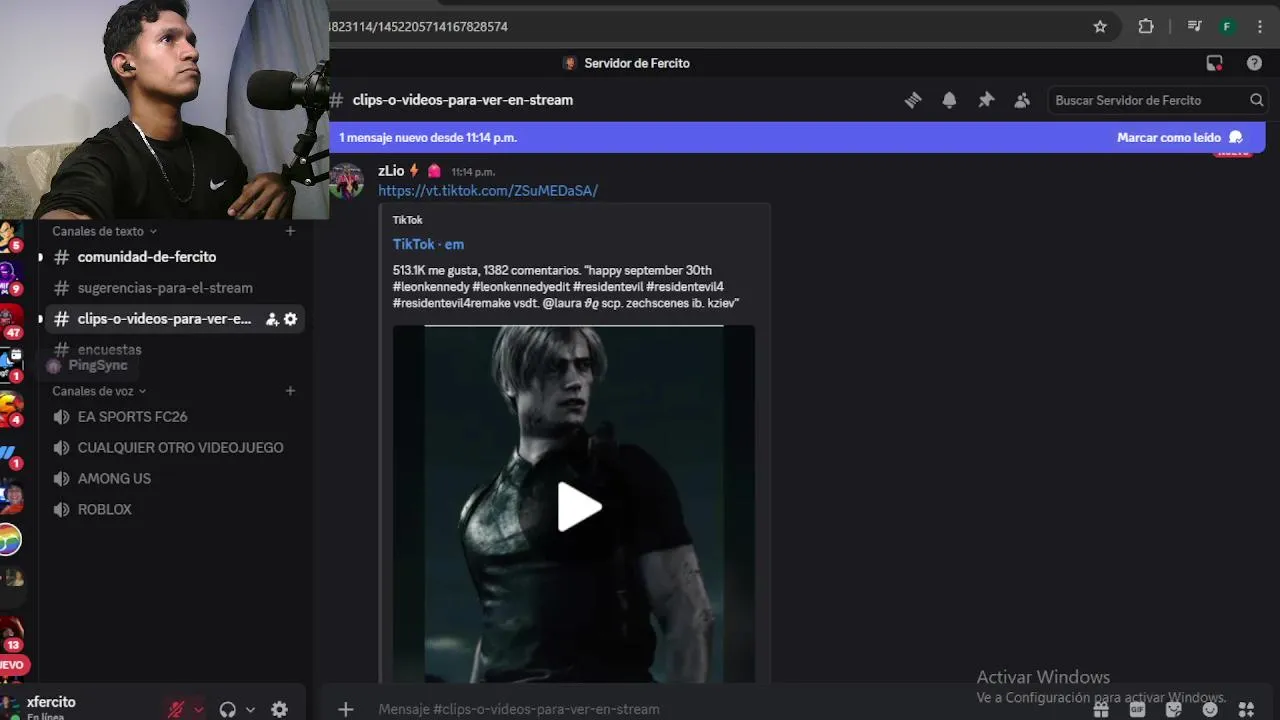
Task: Open xfercito user profile panel
Action: tap(50, 706)
